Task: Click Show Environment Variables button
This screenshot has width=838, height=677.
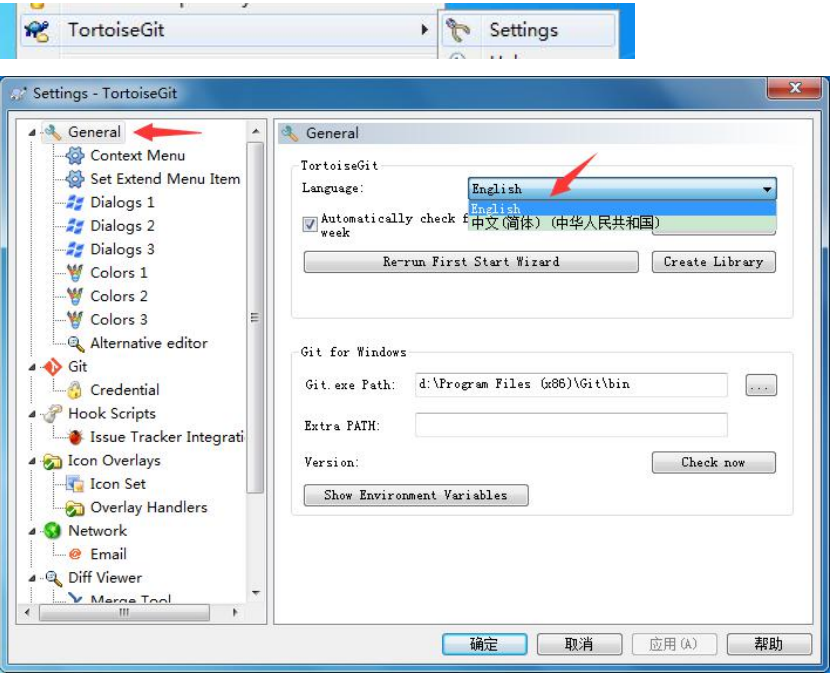Action: pyautogui.click(x=416, y=495)
